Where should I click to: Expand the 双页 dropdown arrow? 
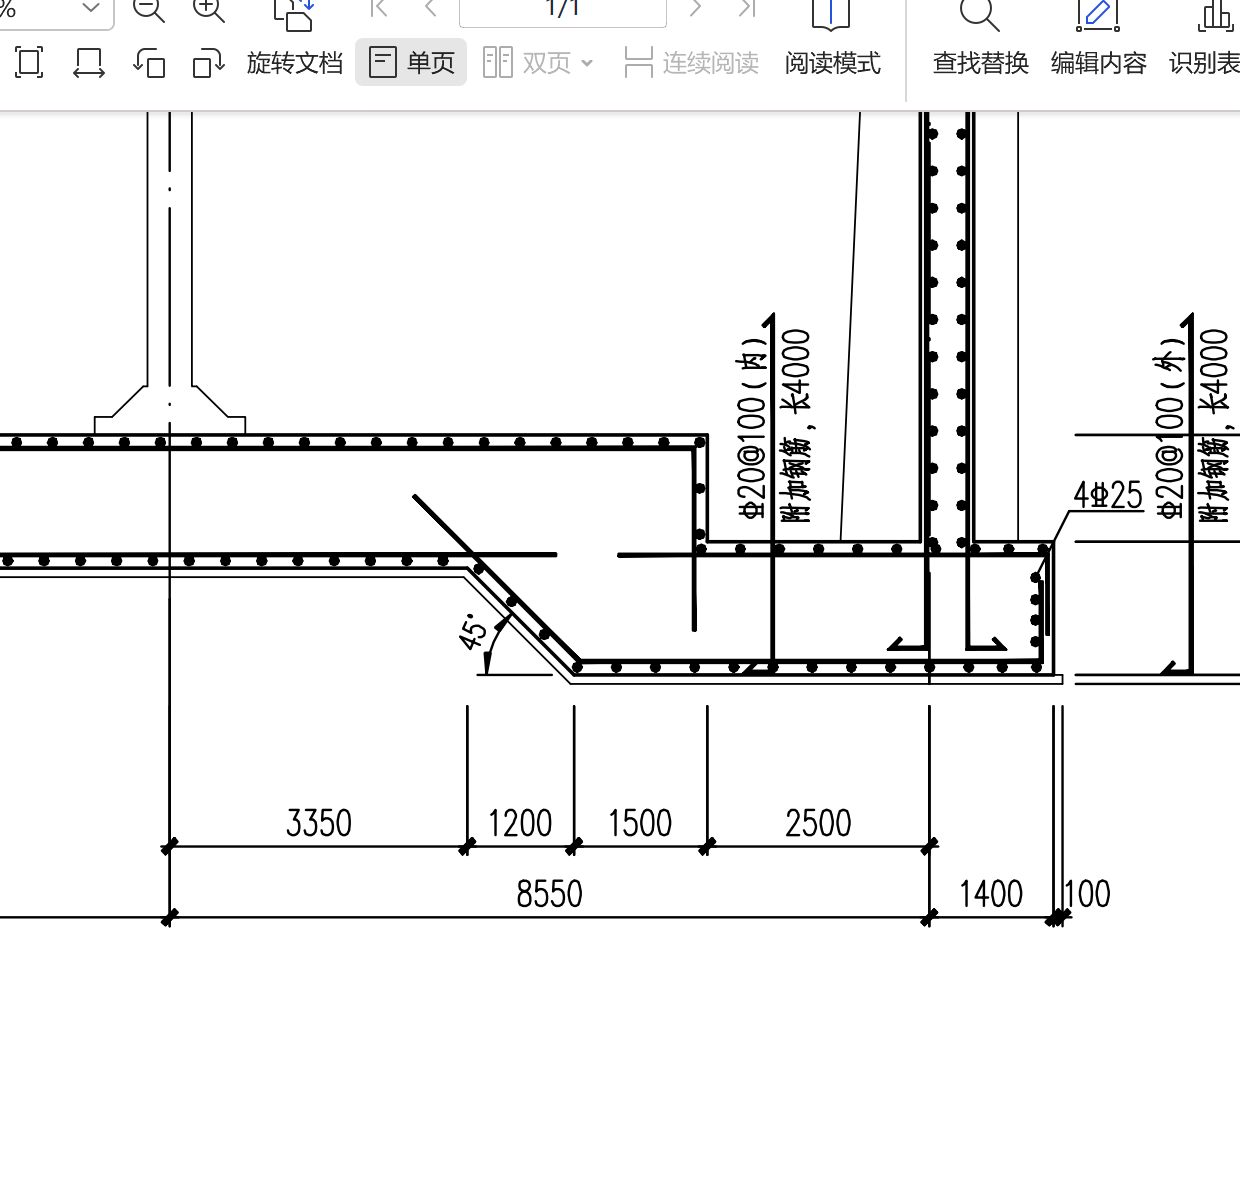pyautogui.click(x=587, y=63)
